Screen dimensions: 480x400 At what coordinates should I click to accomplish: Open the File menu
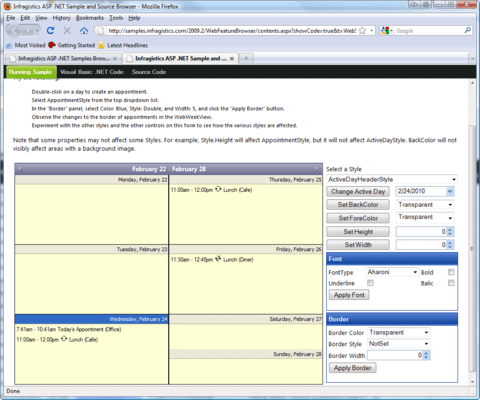11,18
